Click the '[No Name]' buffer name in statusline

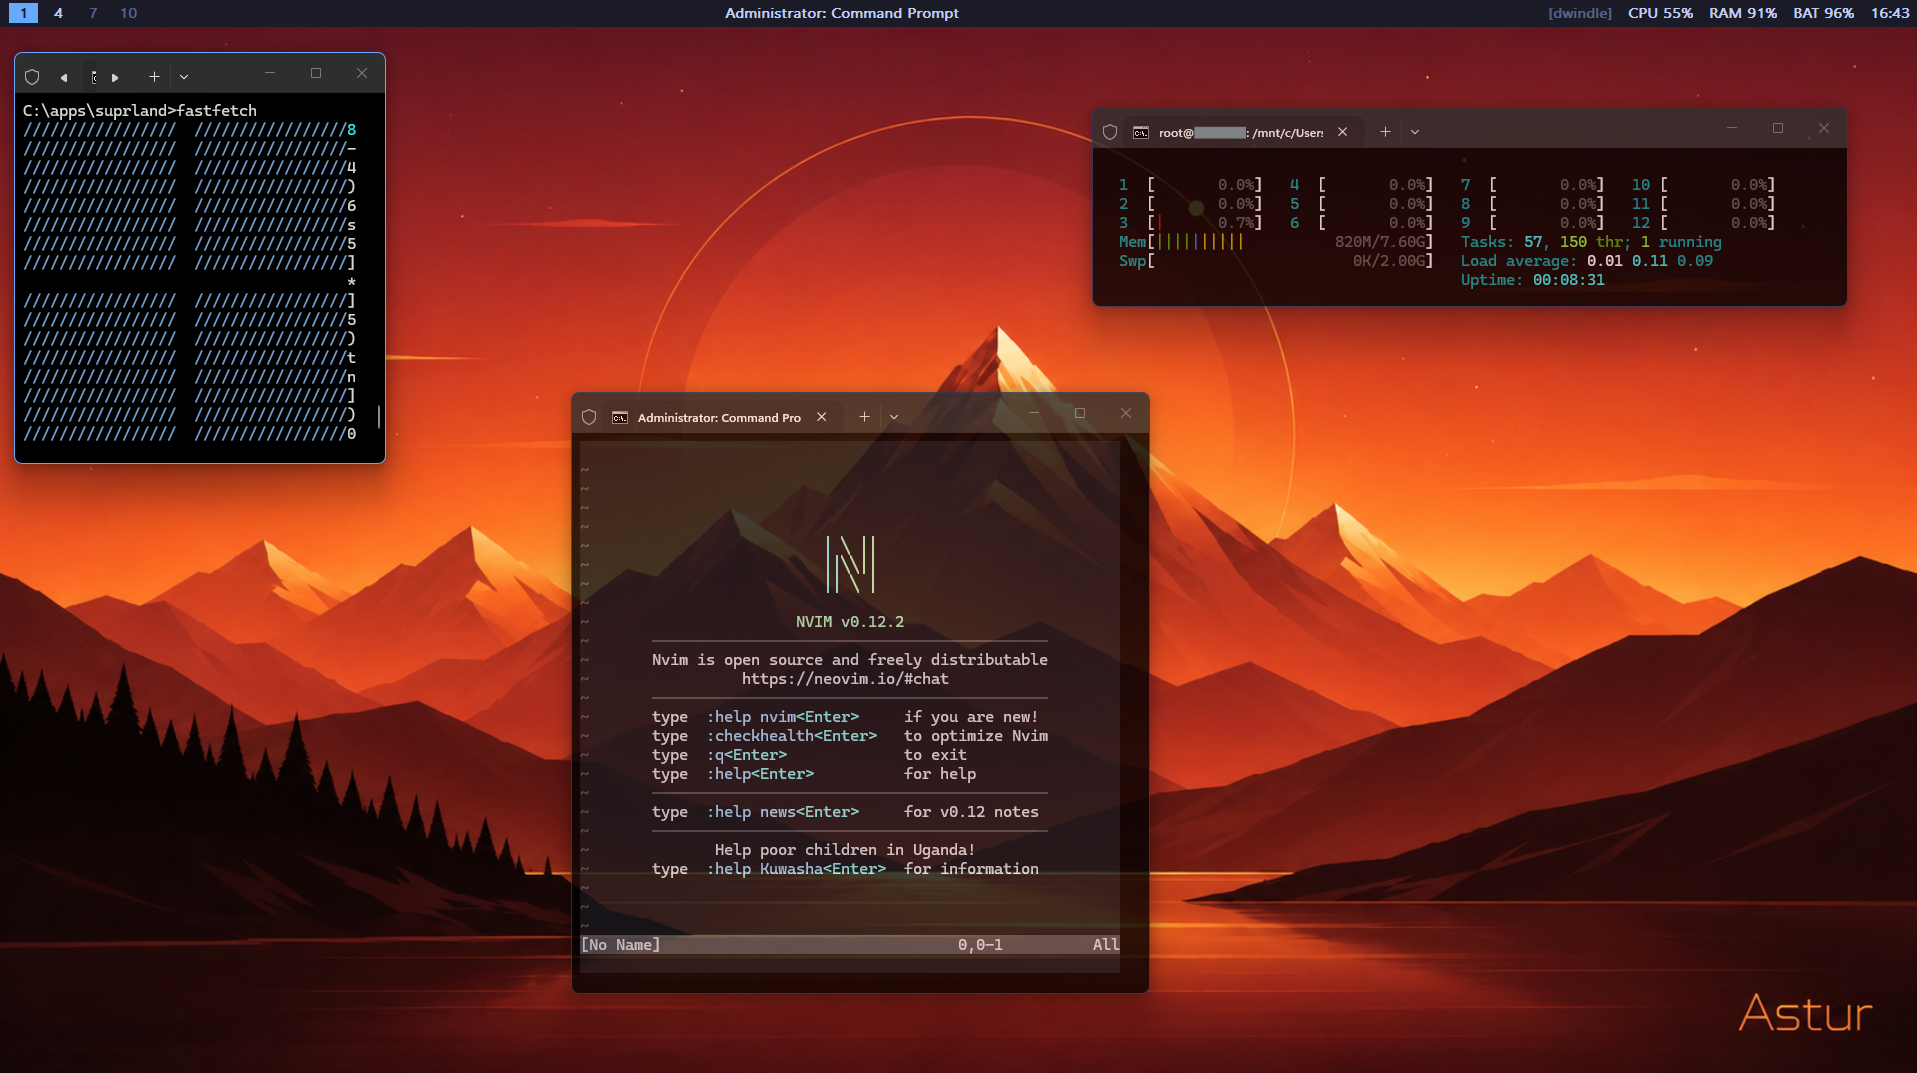621,945
